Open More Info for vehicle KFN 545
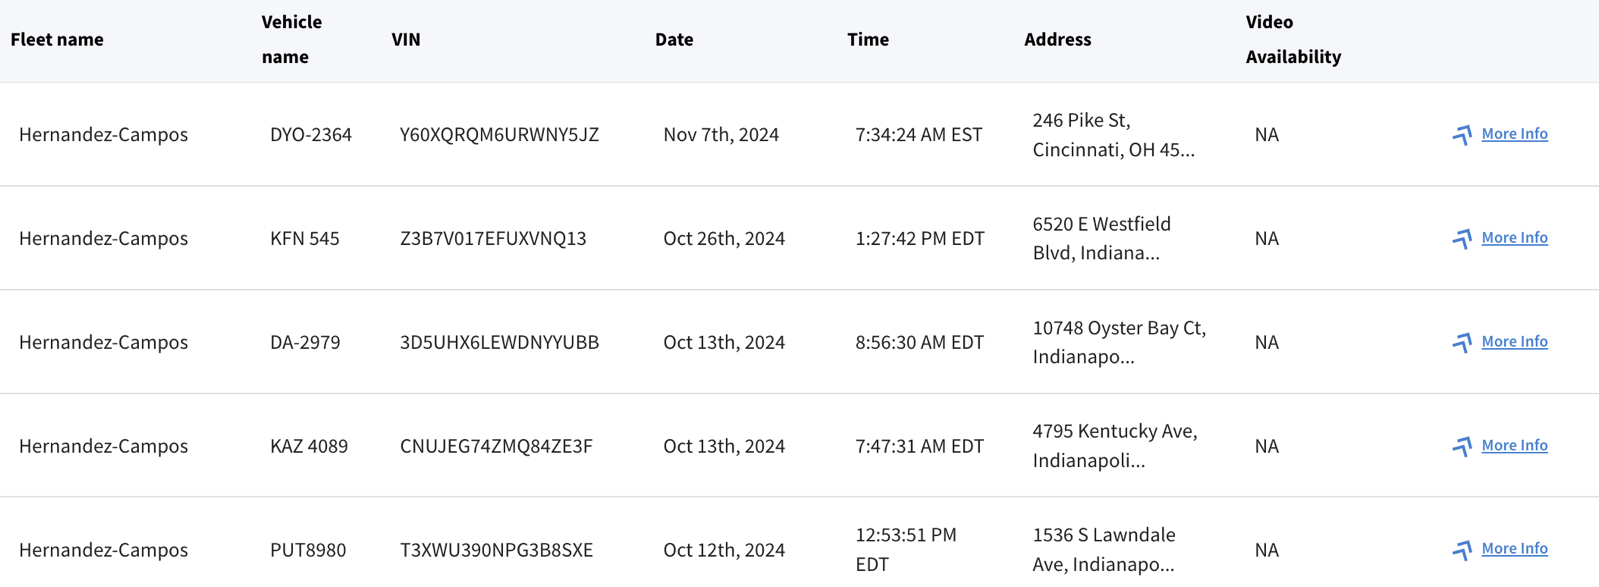The height and width of the screenshot is (587, 1599). tap(1514, 238)
